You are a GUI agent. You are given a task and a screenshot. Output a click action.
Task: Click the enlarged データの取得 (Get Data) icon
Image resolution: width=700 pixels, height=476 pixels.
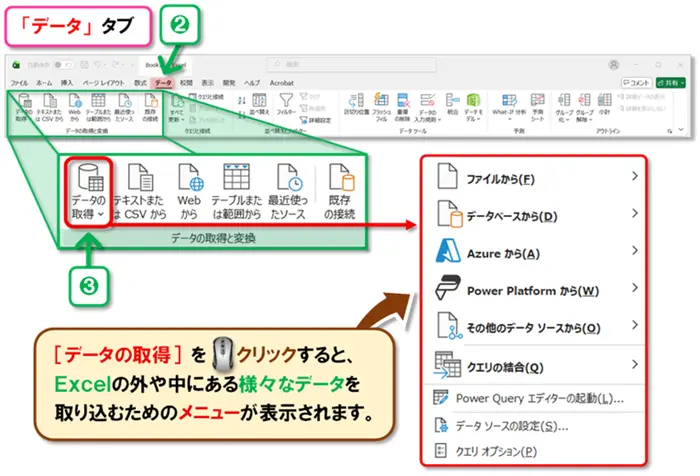coord(91,177)
